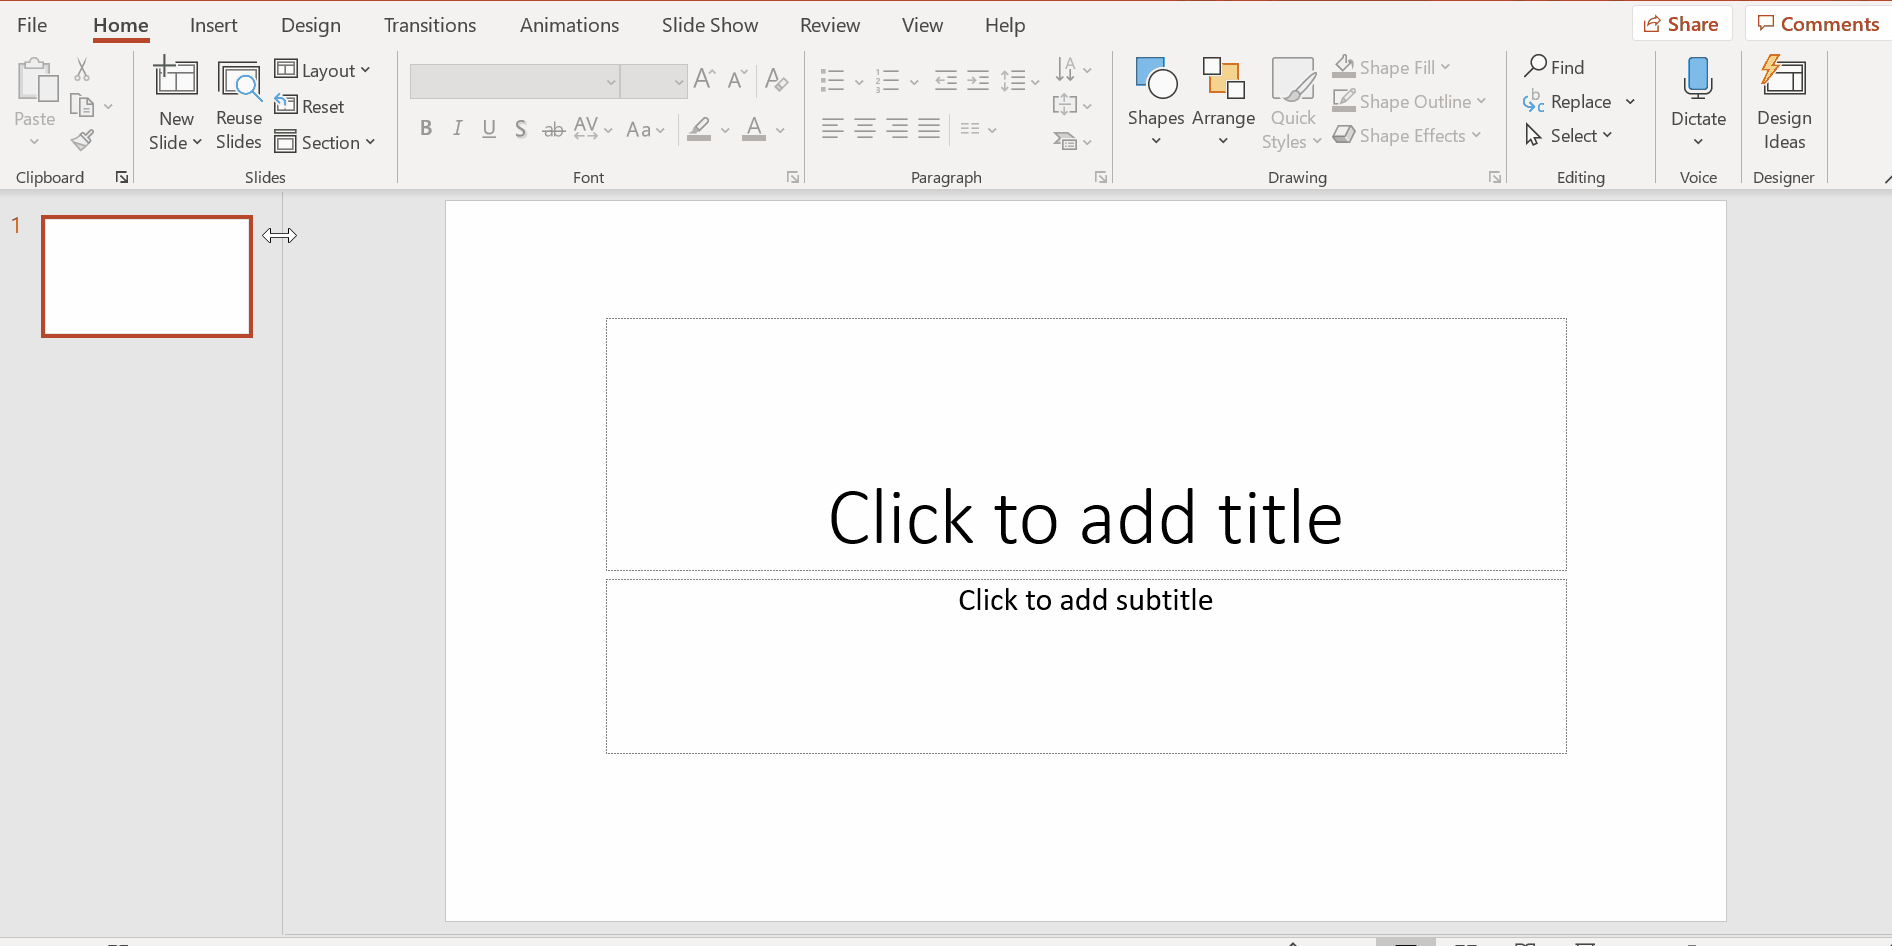This screenshot has width=1892, height=946.
Task: Open the Select dropdown in Editing
Action: click(1569, 135)
